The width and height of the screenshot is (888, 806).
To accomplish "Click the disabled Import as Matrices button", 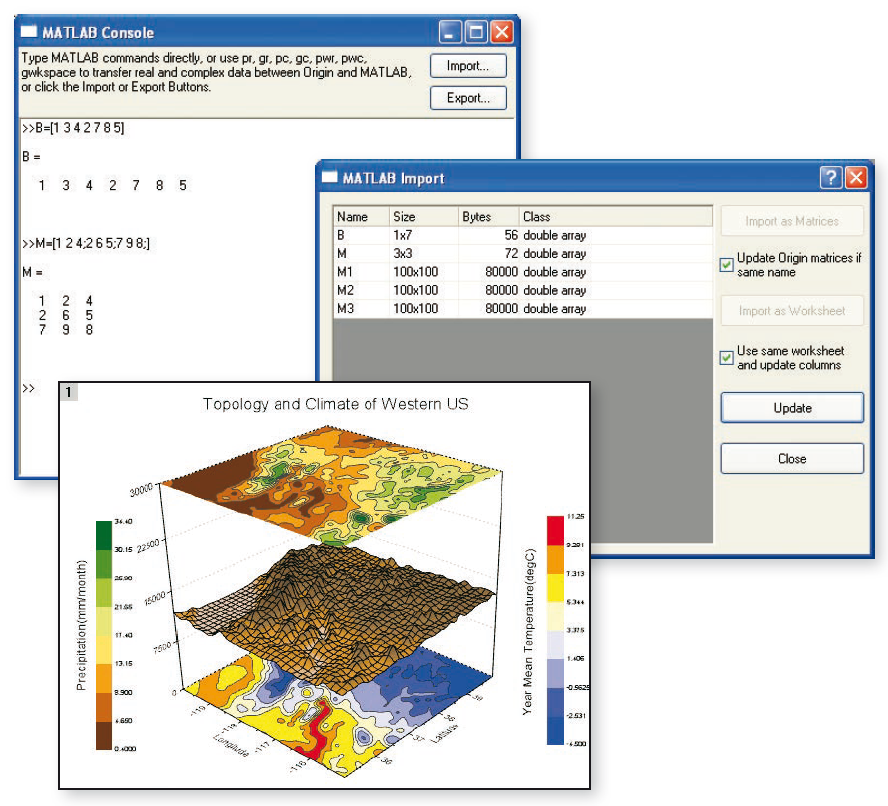I will 792,221.
